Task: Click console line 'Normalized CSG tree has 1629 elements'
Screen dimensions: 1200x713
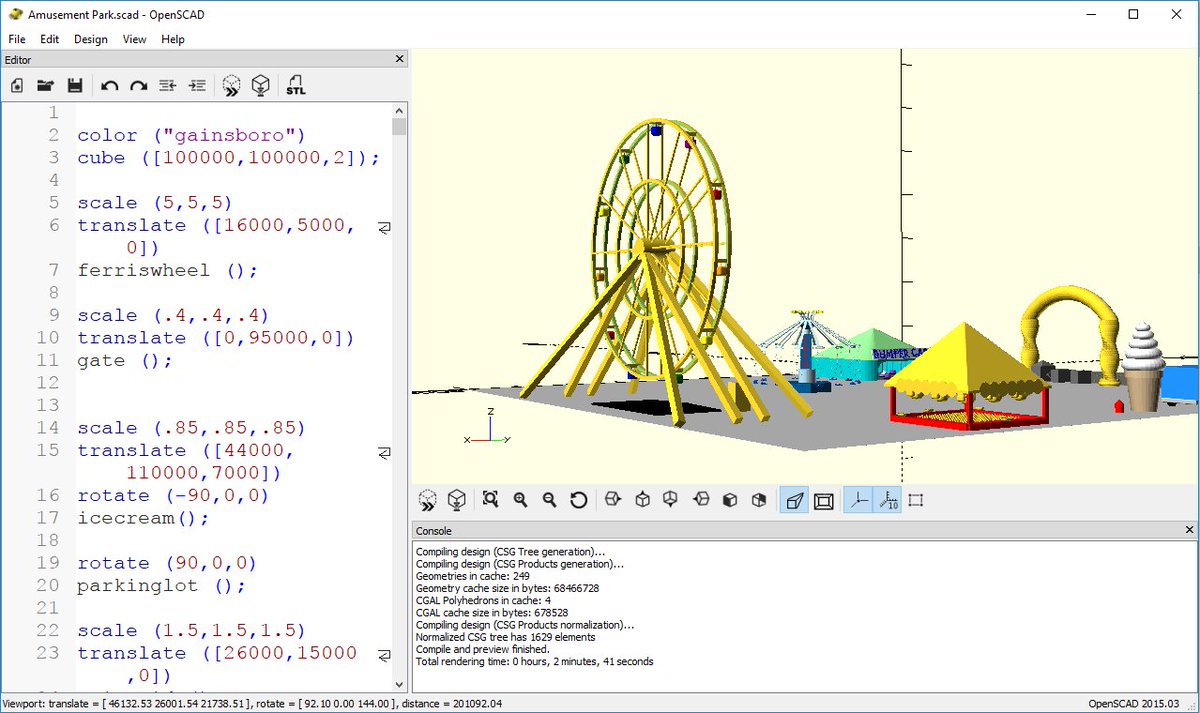Action: (505, 637)
